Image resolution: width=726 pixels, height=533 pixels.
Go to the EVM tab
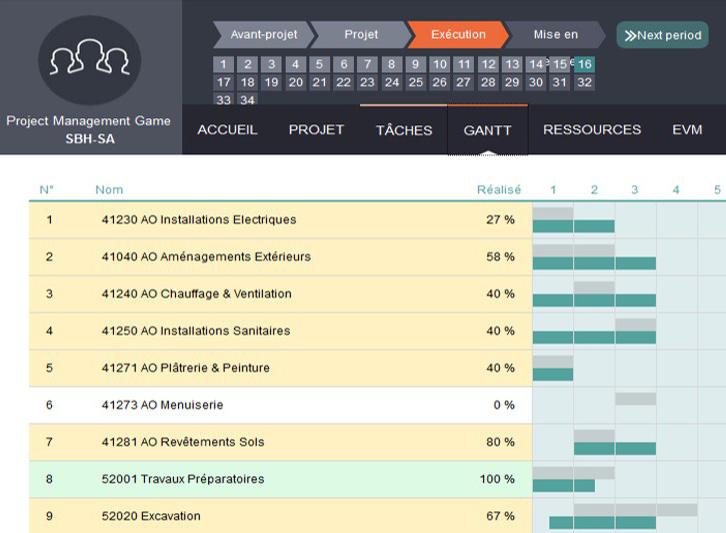(x=687, y=130)
